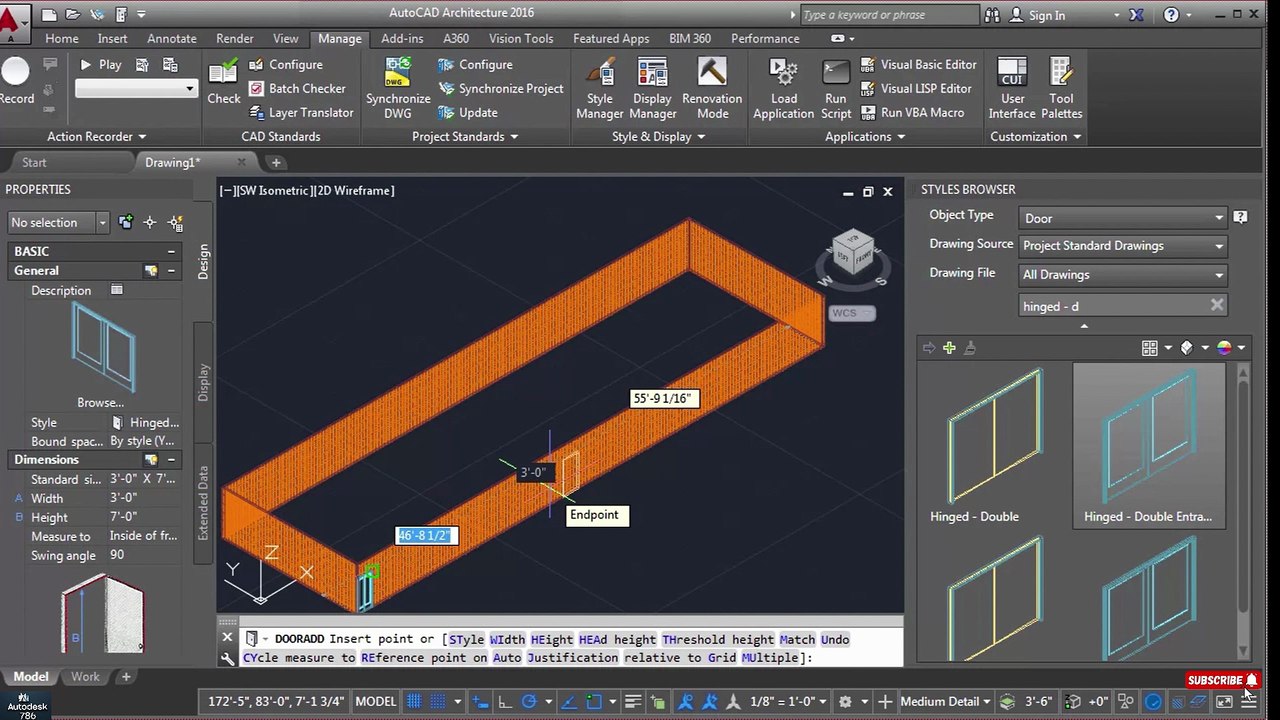Open the Layer Translator
The width and height of the screenshot is (1280, 720).
pos(301,112)
